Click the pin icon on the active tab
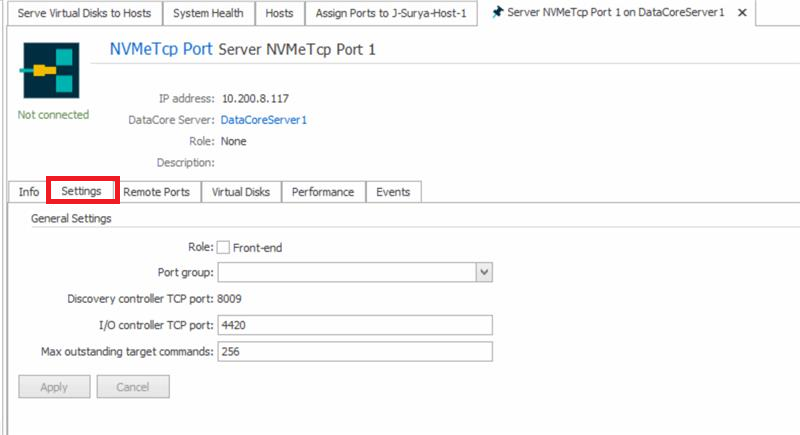 497,13
